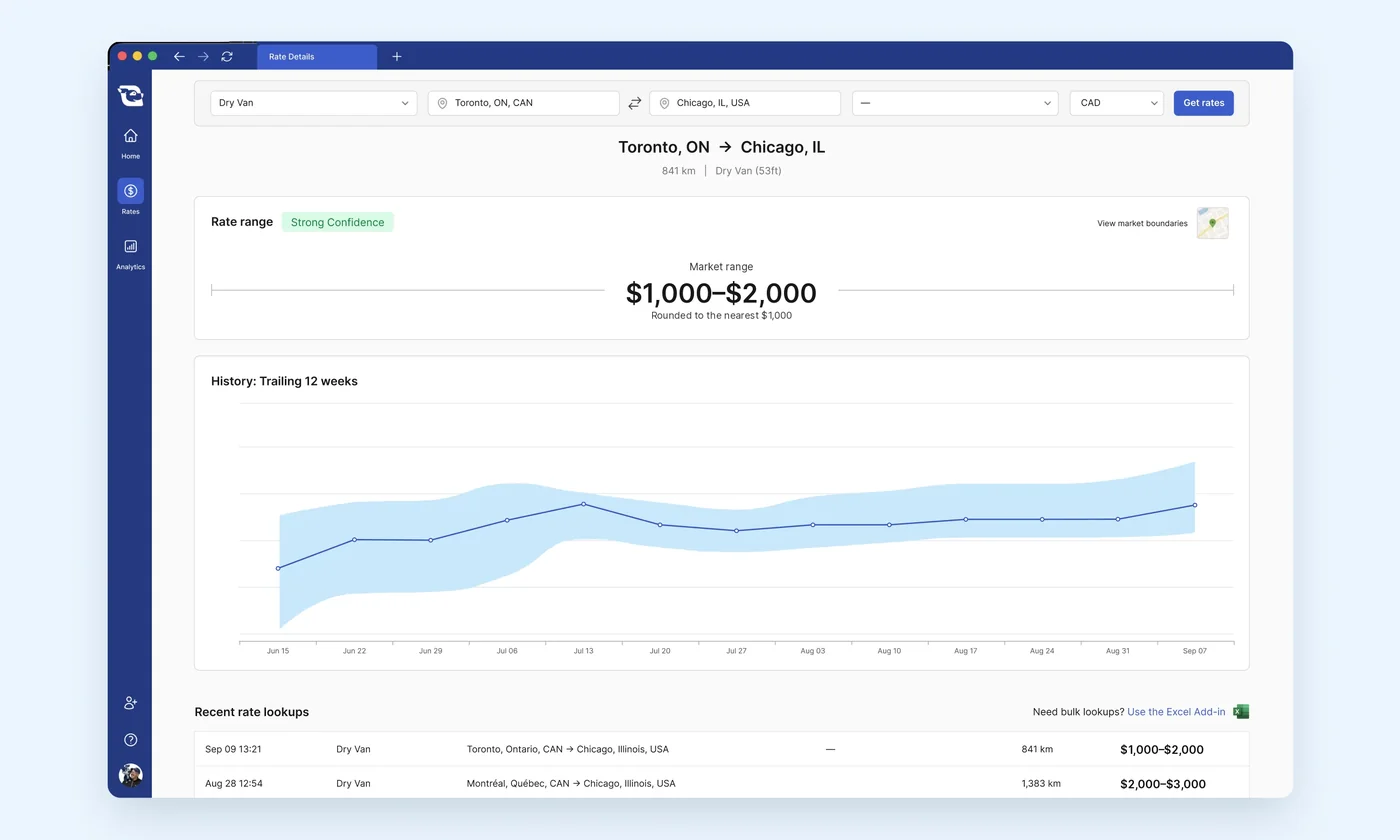Screen dimensions: 1400x840
Task: Open the market boundaries map thumbnail
Action: pos(1213,223)
